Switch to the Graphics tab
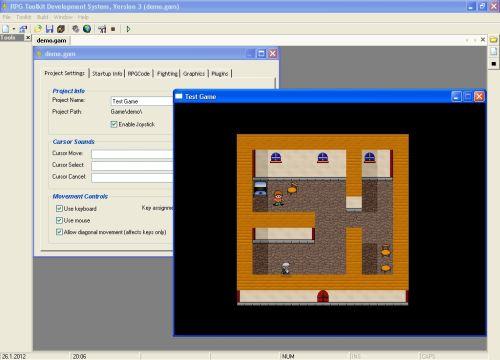The image size is (500, 360). coord(194,73)
